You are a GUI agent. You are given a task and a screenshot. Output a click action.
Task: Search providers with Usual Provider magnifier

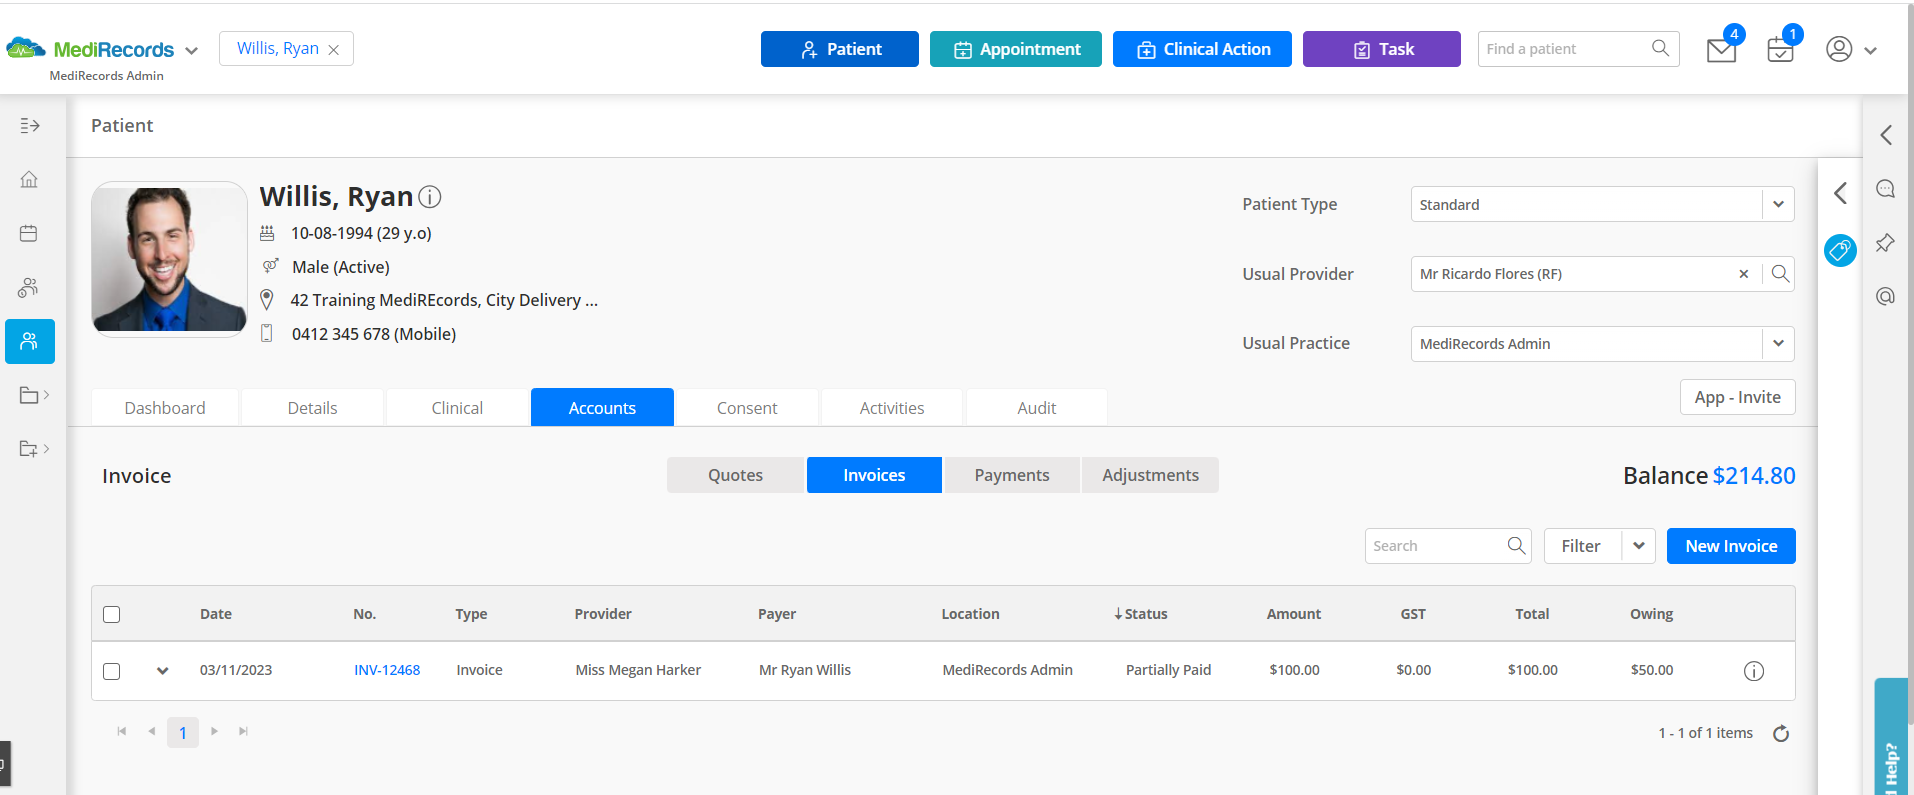coord(1780,274)
